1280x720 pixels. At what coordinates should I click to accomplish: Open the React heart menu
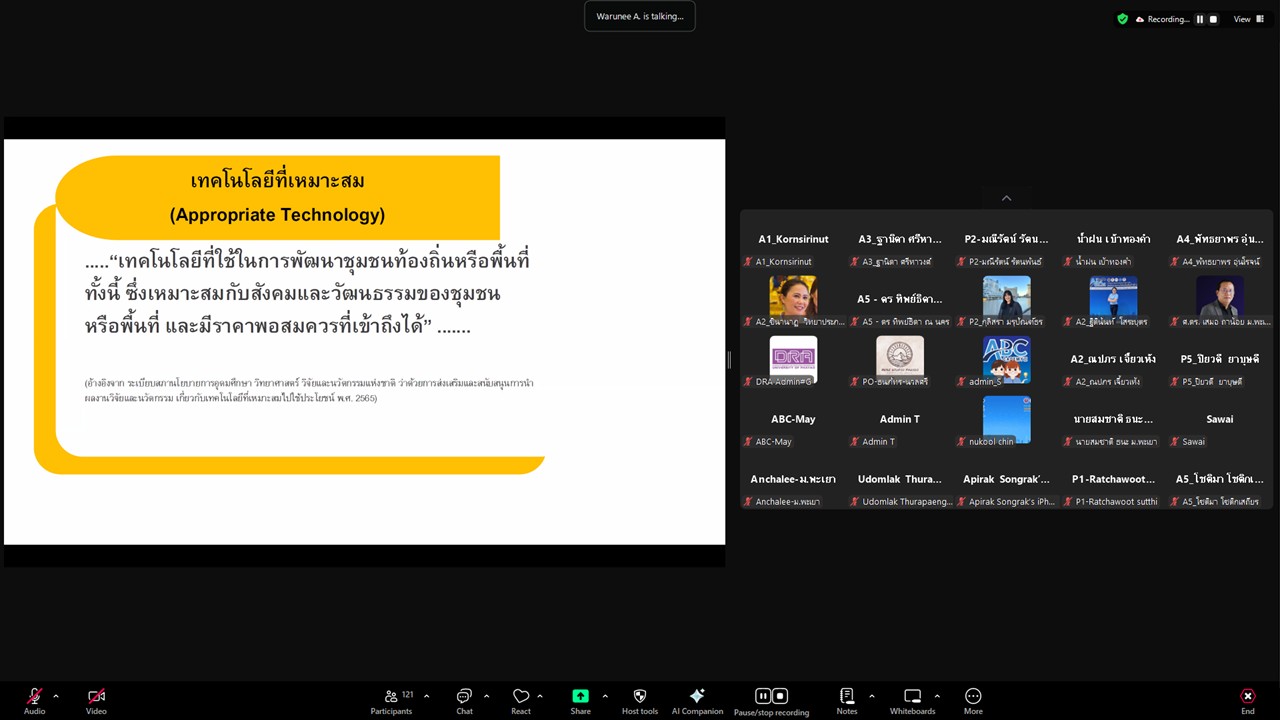521,700
